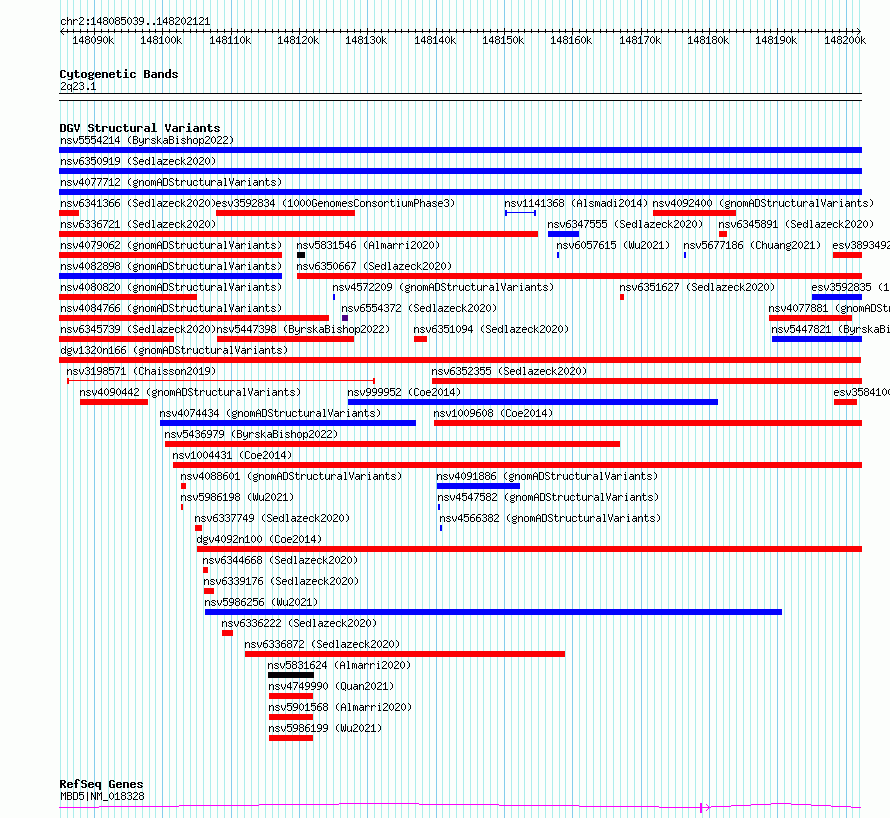Viewport: 890px width, 818px height.
Task: Select the nsv4082898 variant label
Action: click(171, 266)
